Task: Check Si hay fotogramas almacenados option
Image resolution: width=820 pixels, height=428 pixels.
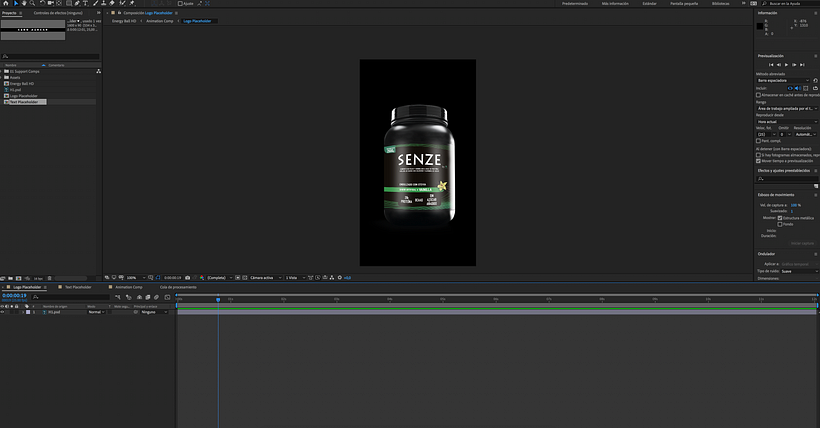Action: (758, 155)
